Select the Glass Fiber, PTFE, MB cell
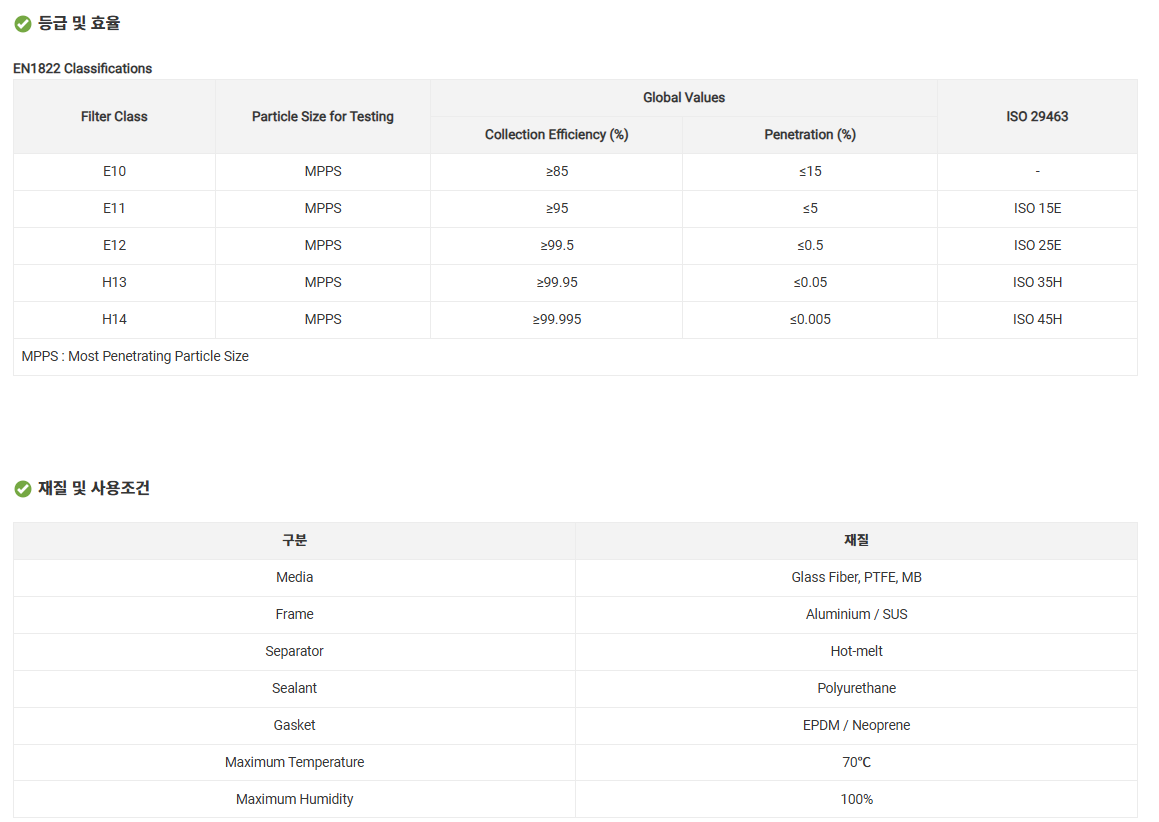 tap(856, 578)
